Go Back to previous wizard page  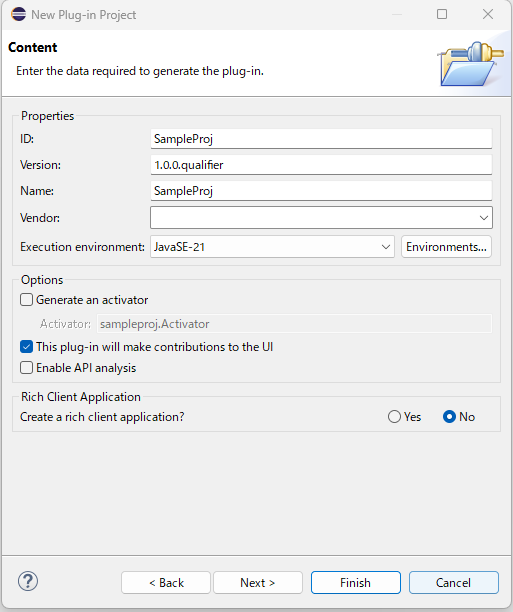tap(166, 582)
